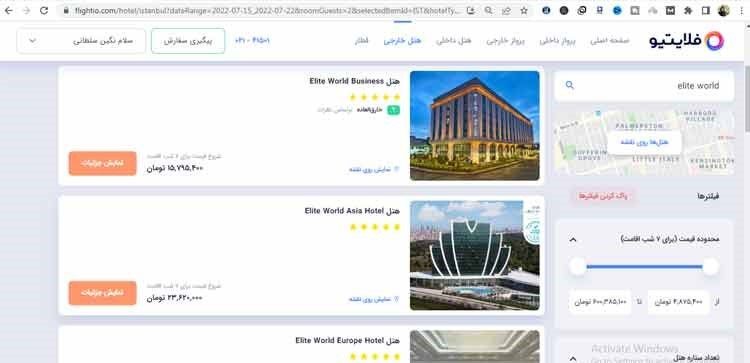
Task: Click the elite world search input field
Action: tap(644, 86)
